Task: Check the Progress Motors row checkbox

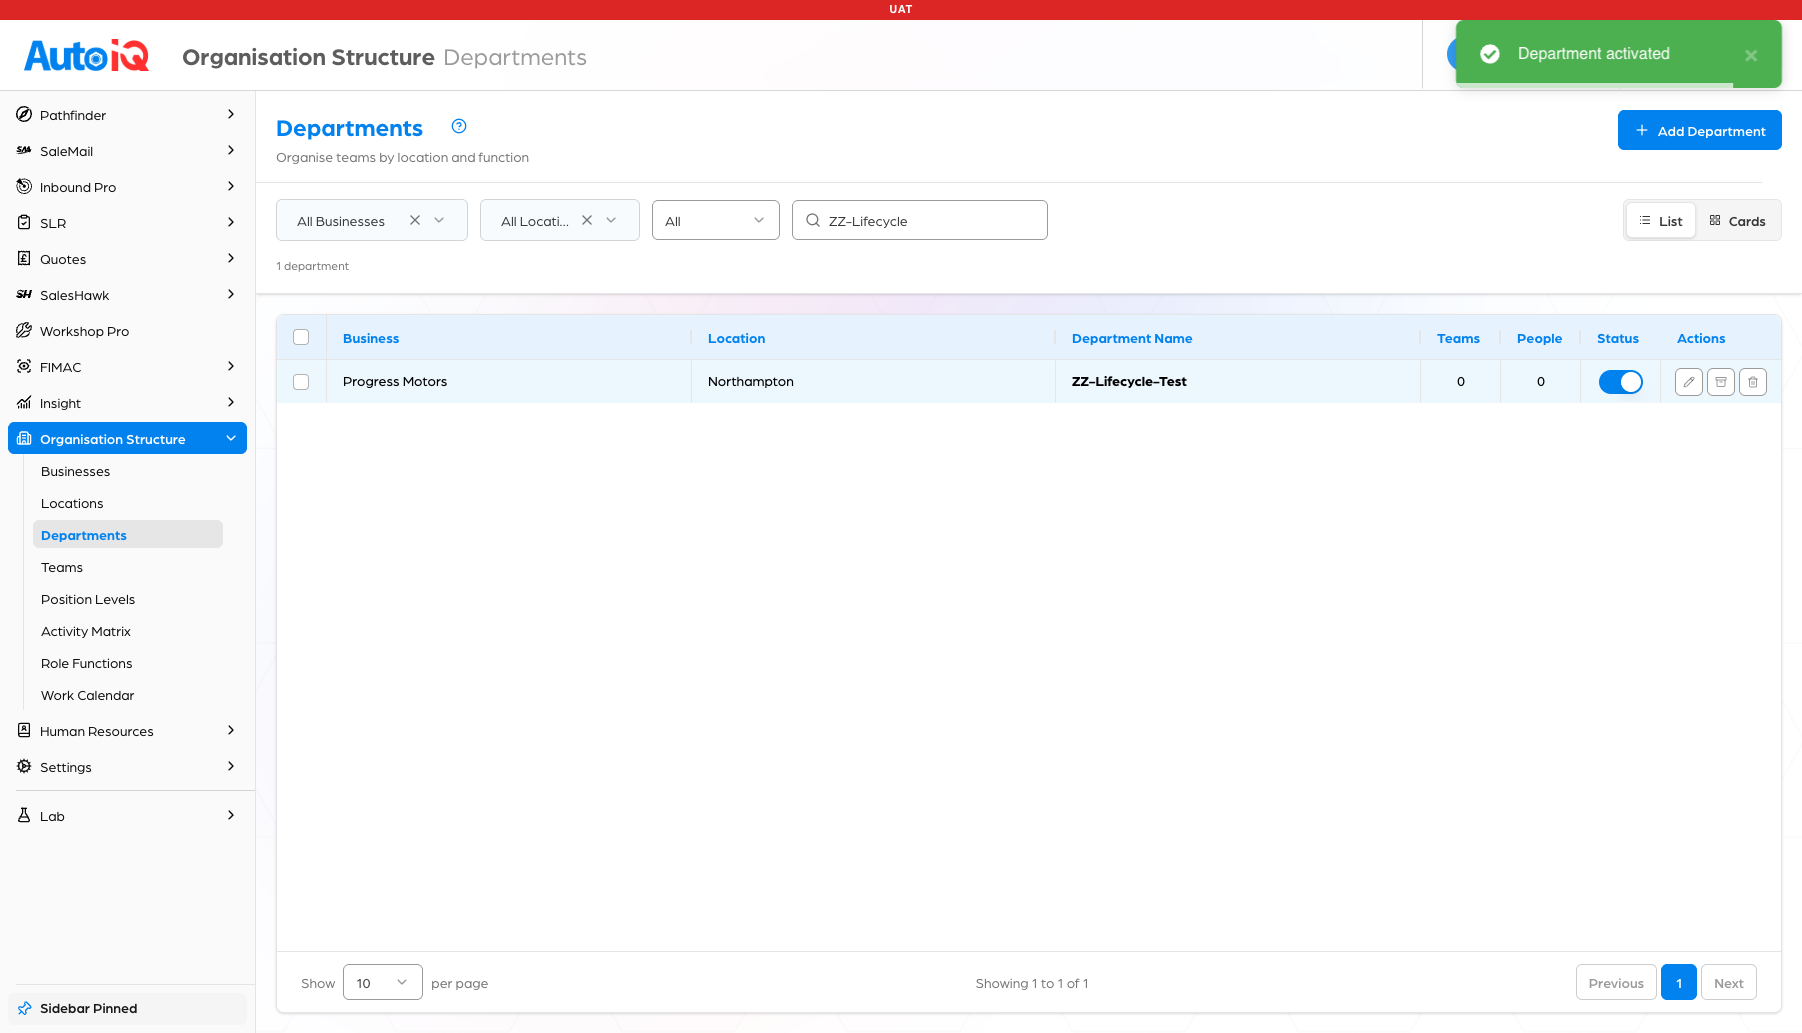Action: pos(301,382)
